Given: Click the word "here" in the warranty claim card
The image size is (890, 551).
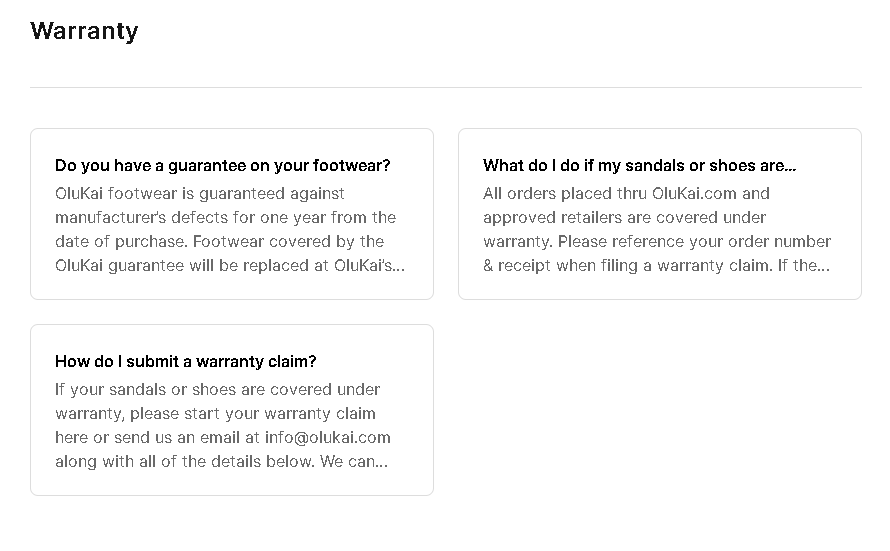Looking at the screenshot, I should [x=71, y=437].
